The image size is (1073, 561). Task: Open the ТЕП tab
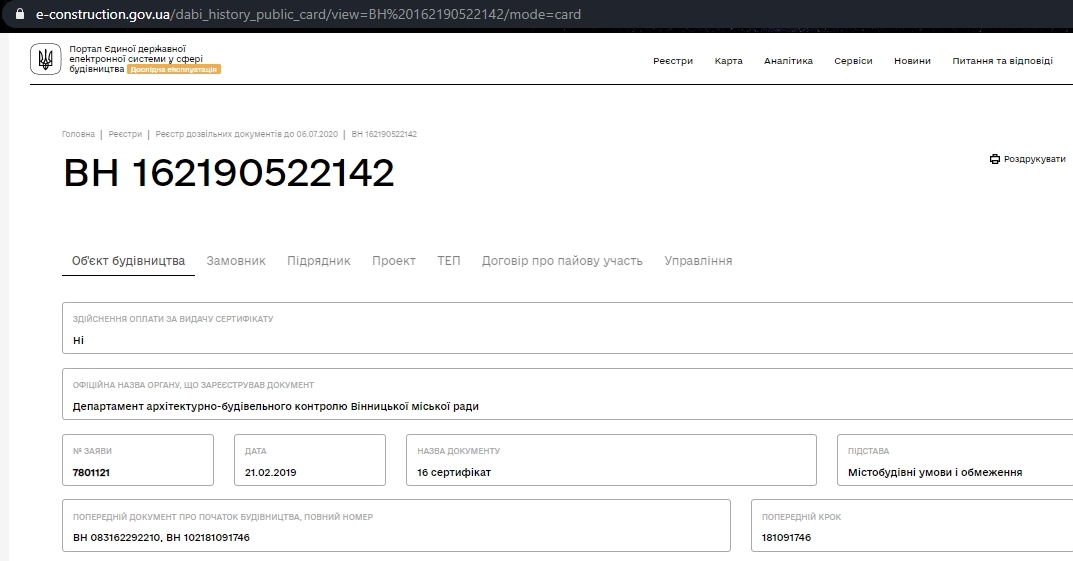[449, 261]
